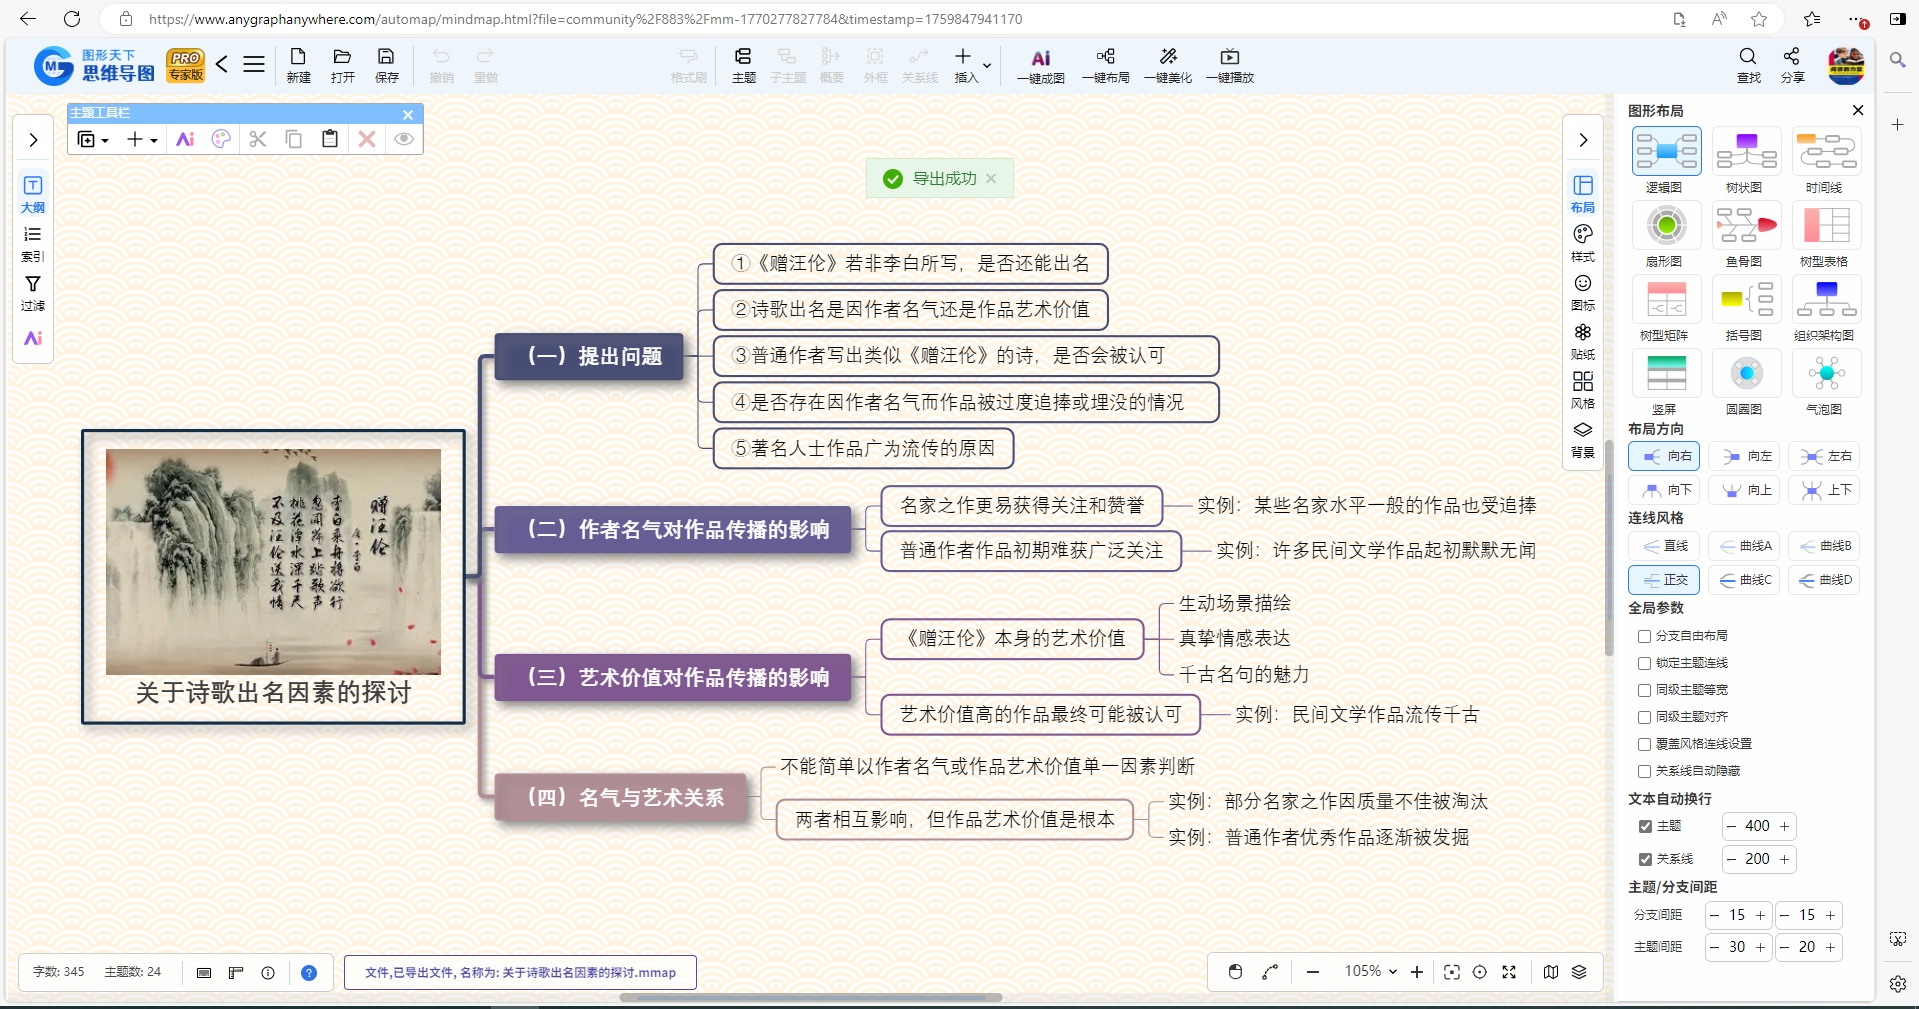This screenshot has width=1919, height=1009.
Task: Save the mind map with 保存
Action: [386, 65]
